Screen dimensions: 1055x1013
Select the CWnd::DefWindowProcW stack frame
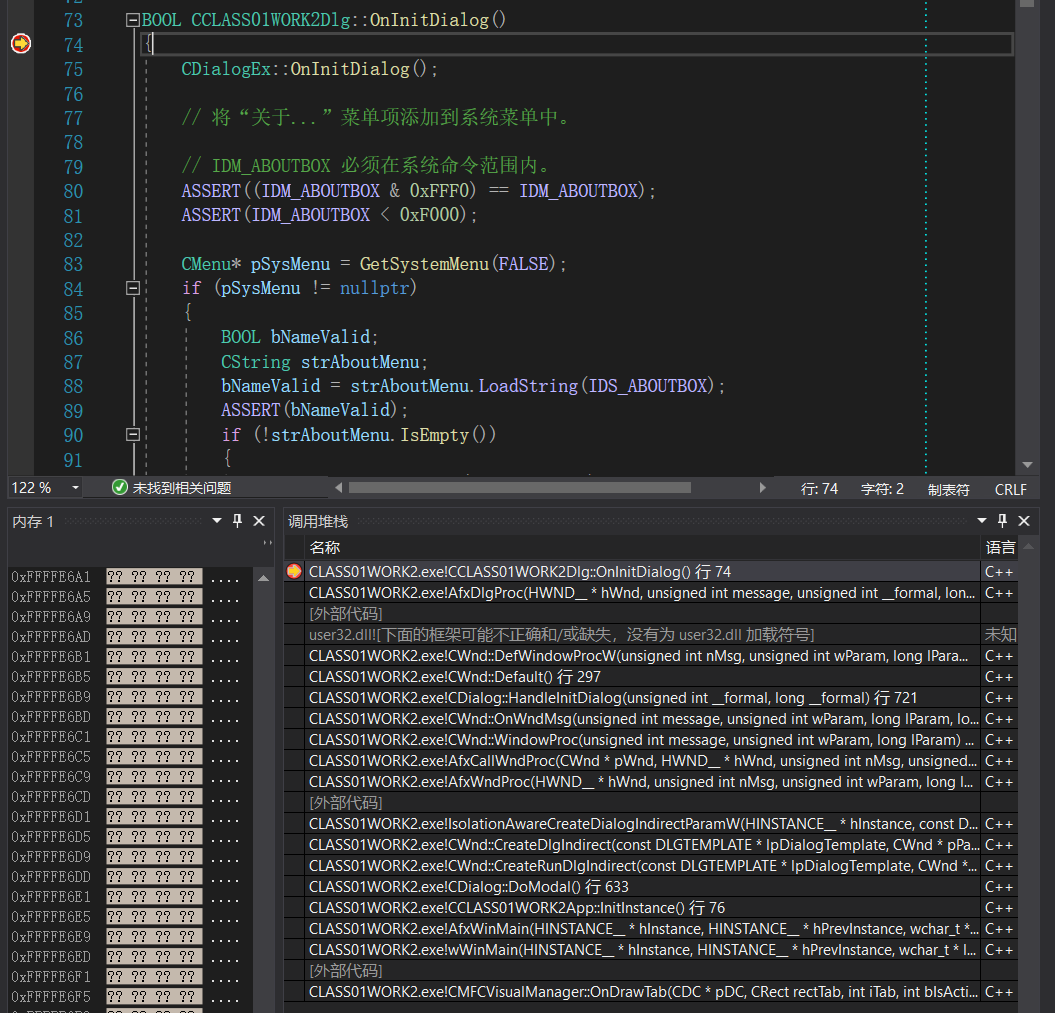[643, 656]
